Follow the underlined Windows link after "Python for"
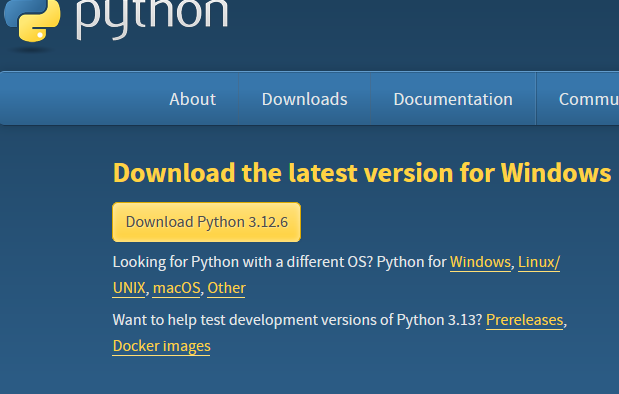This screenshot has width=619, height=394. 480,262
